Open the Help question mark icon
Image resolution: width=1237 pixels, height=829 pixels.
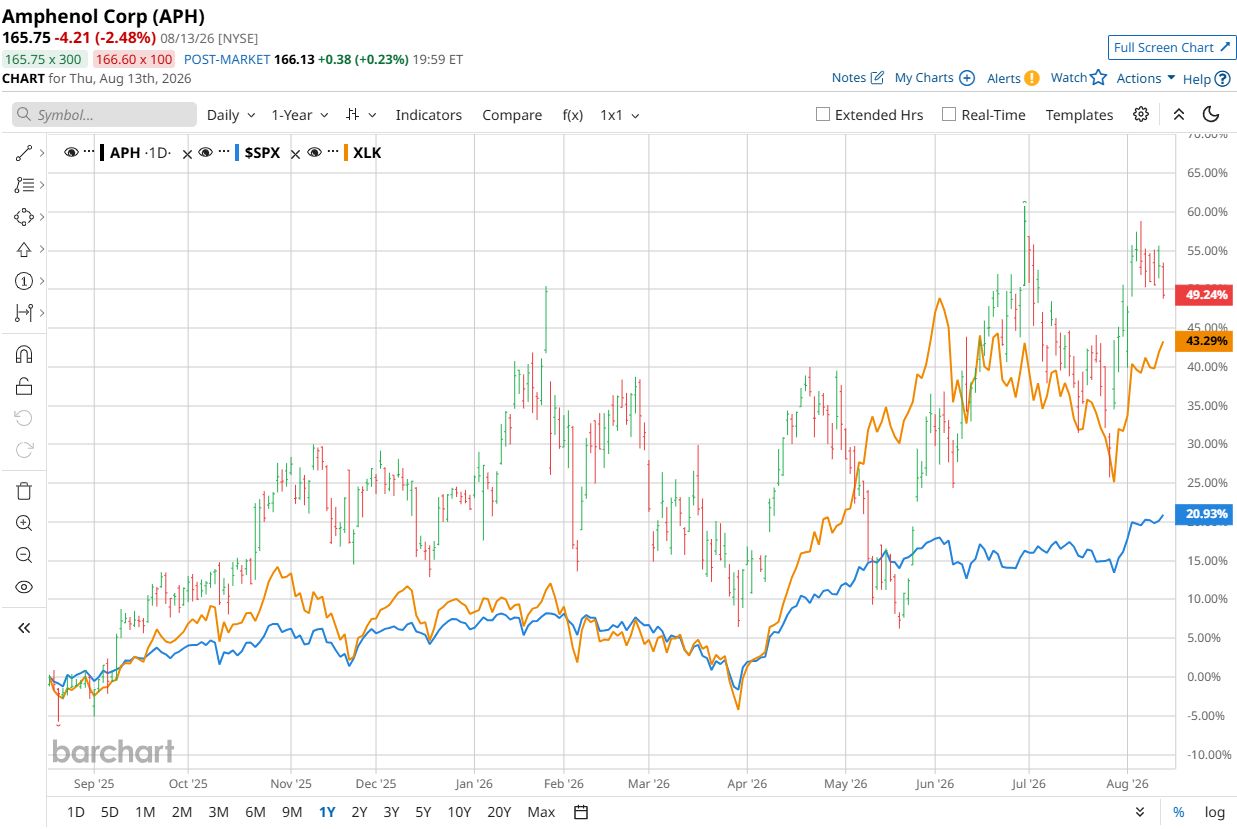click(x=1222, y=78)
